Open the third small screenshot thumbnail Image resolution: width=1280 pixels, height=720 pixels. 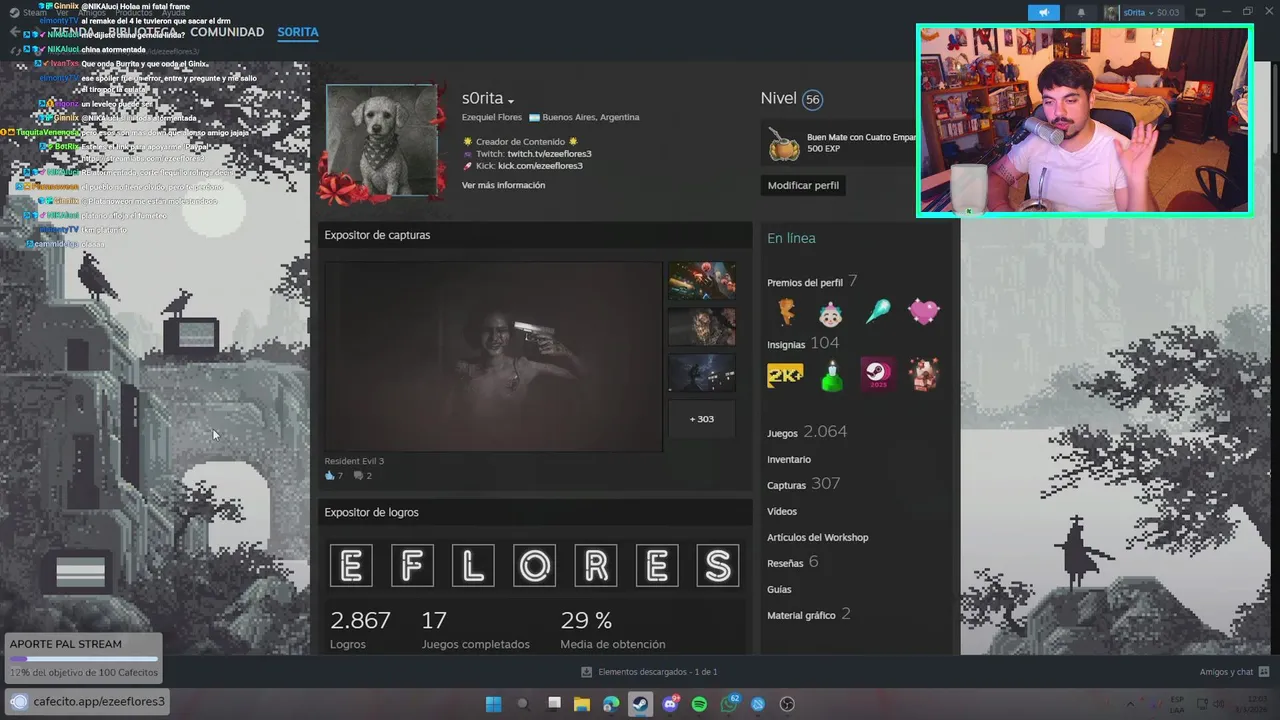701,373
